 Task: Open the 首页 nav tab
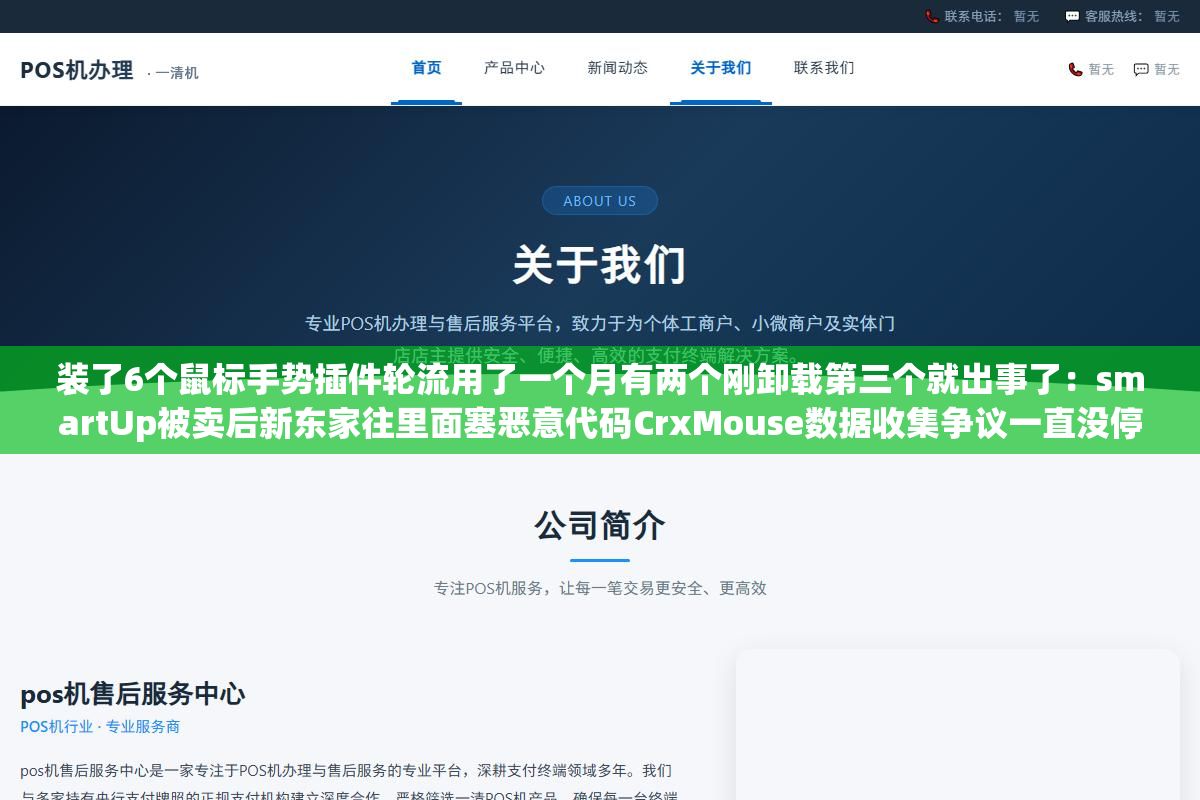(426, 68)
